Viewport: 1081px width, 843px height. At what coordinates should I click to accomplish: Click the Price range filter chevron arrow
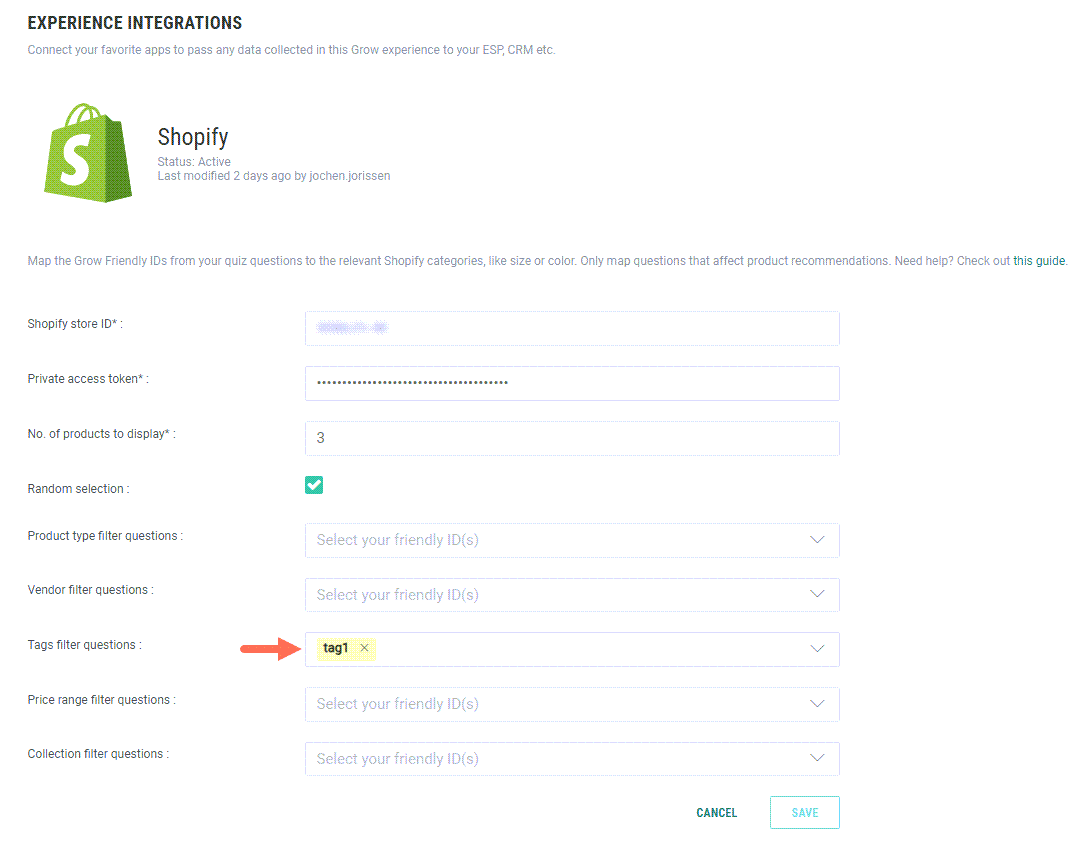pyautogui.click(x=817, y=704)
